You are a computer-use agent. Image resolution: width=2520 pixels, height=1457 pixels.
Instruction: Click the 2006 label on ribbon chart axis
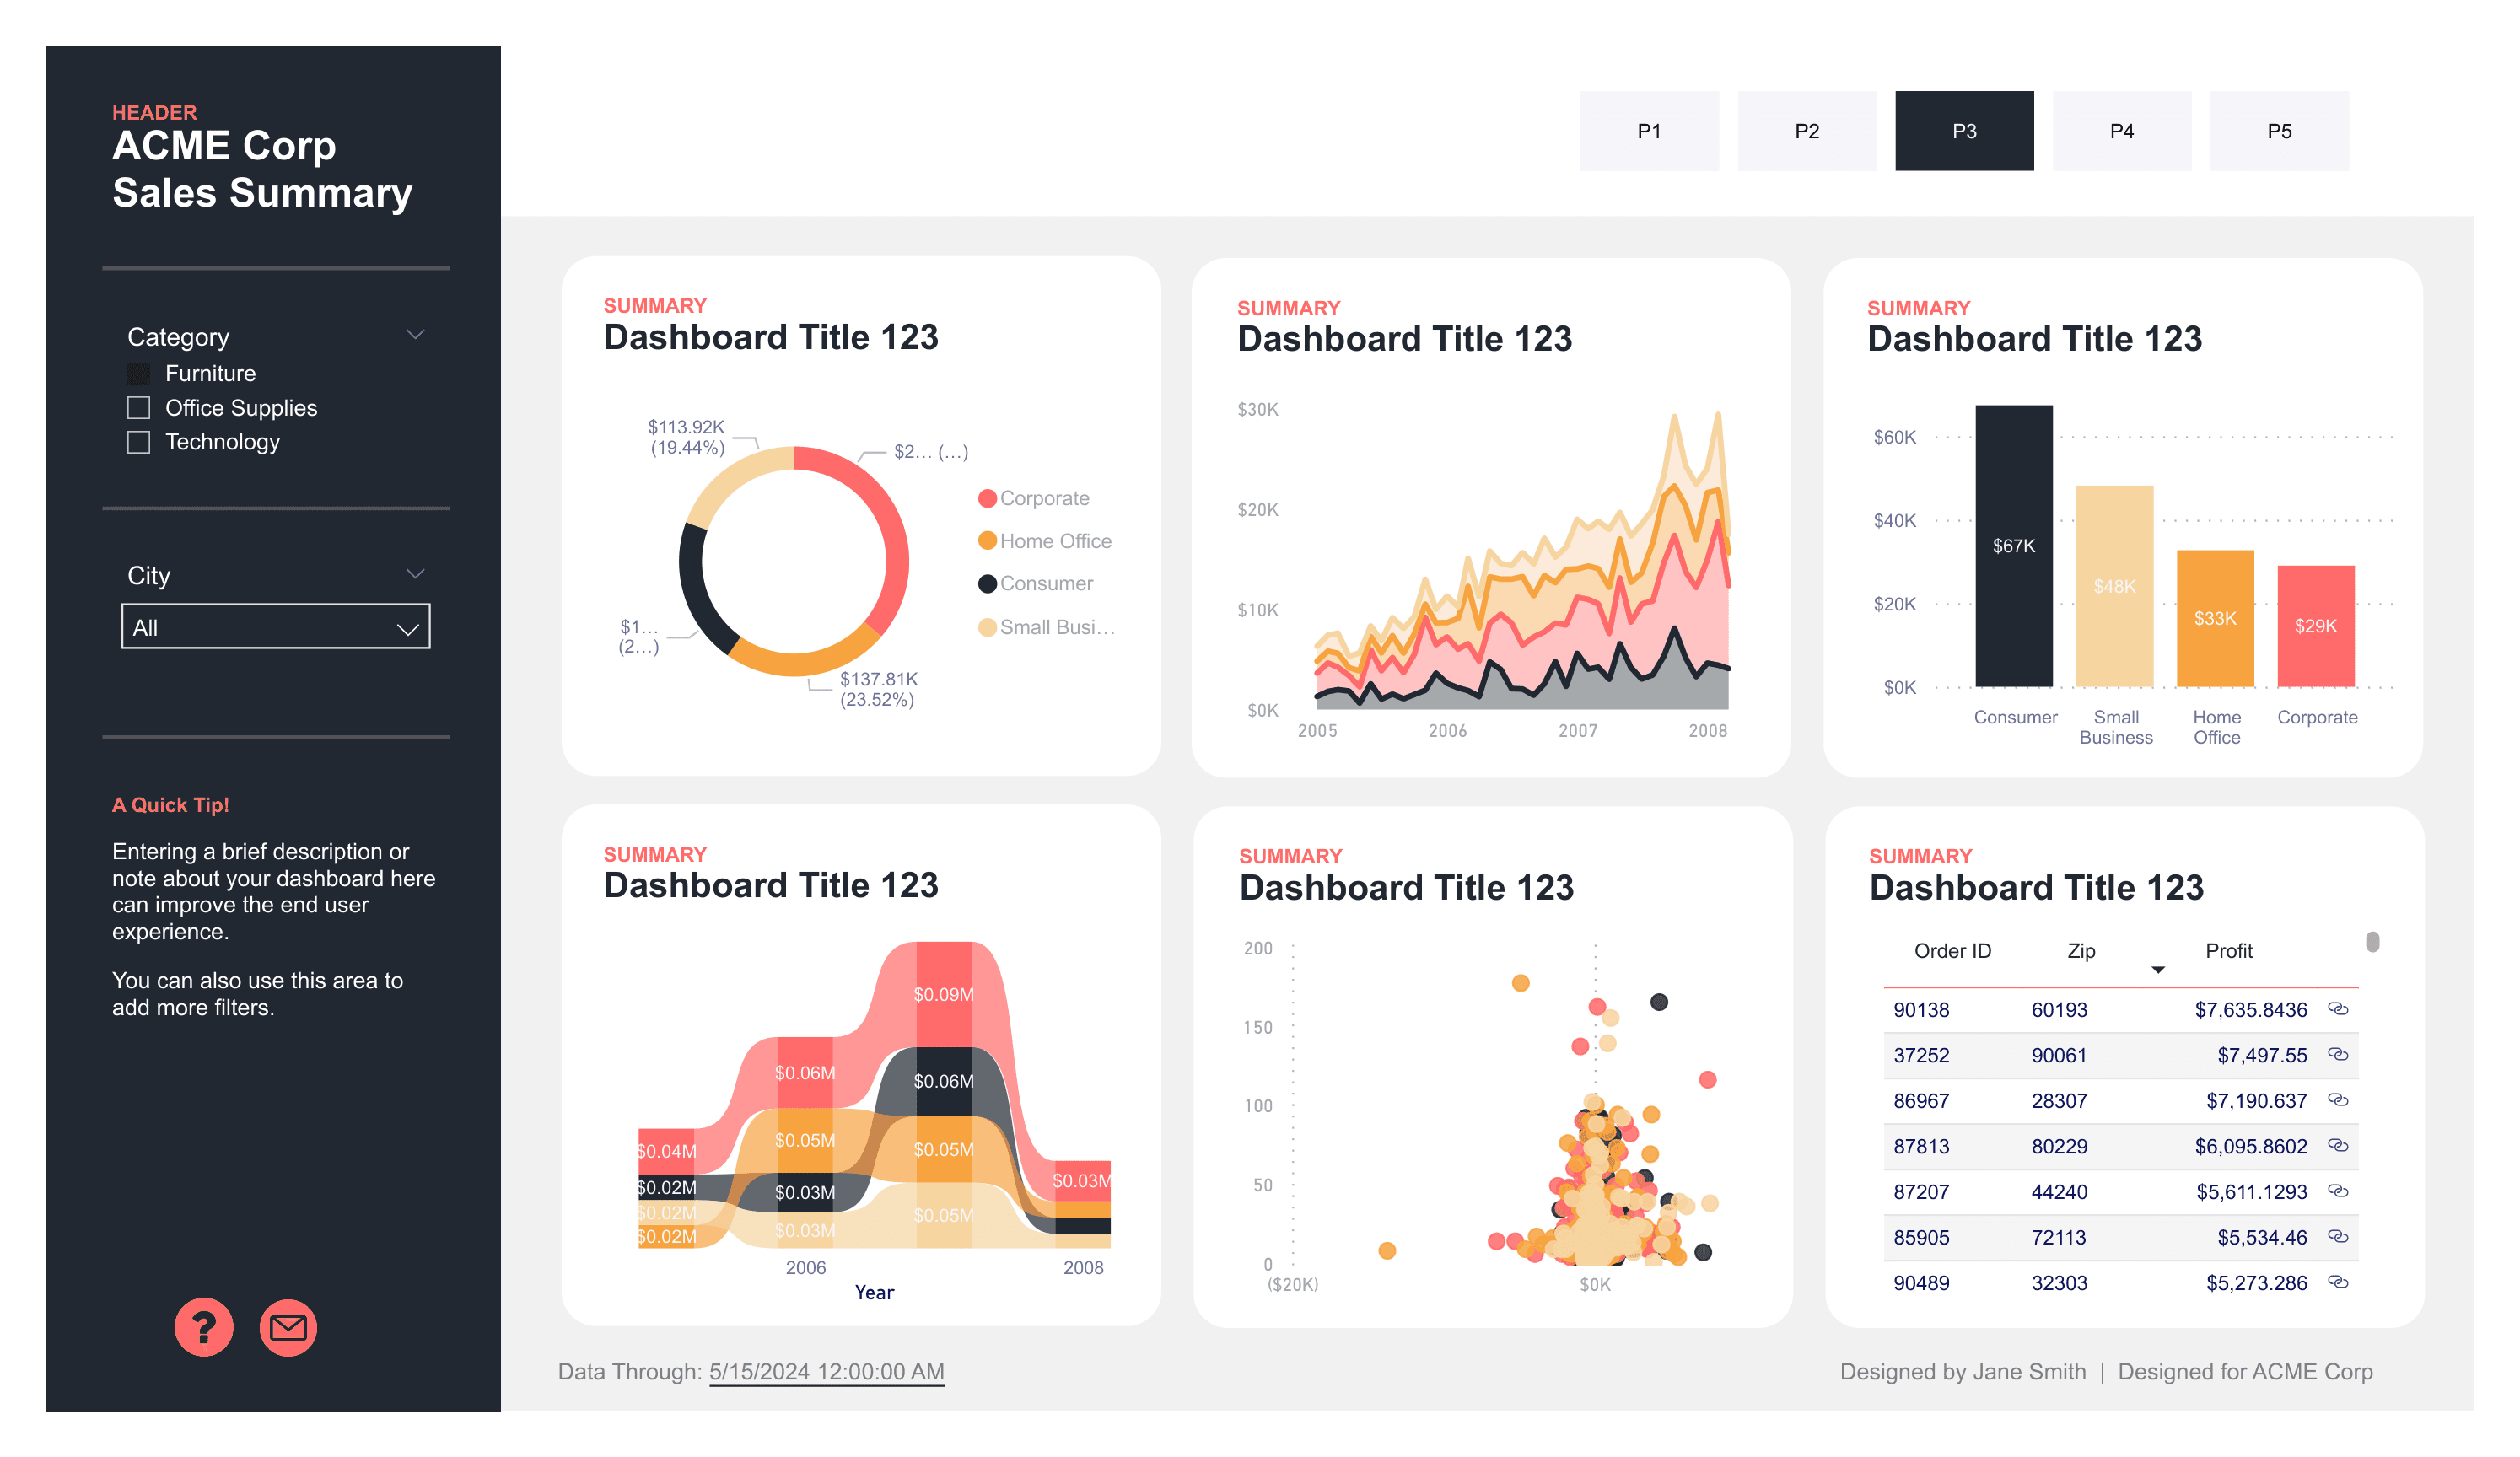(805, 1268)
